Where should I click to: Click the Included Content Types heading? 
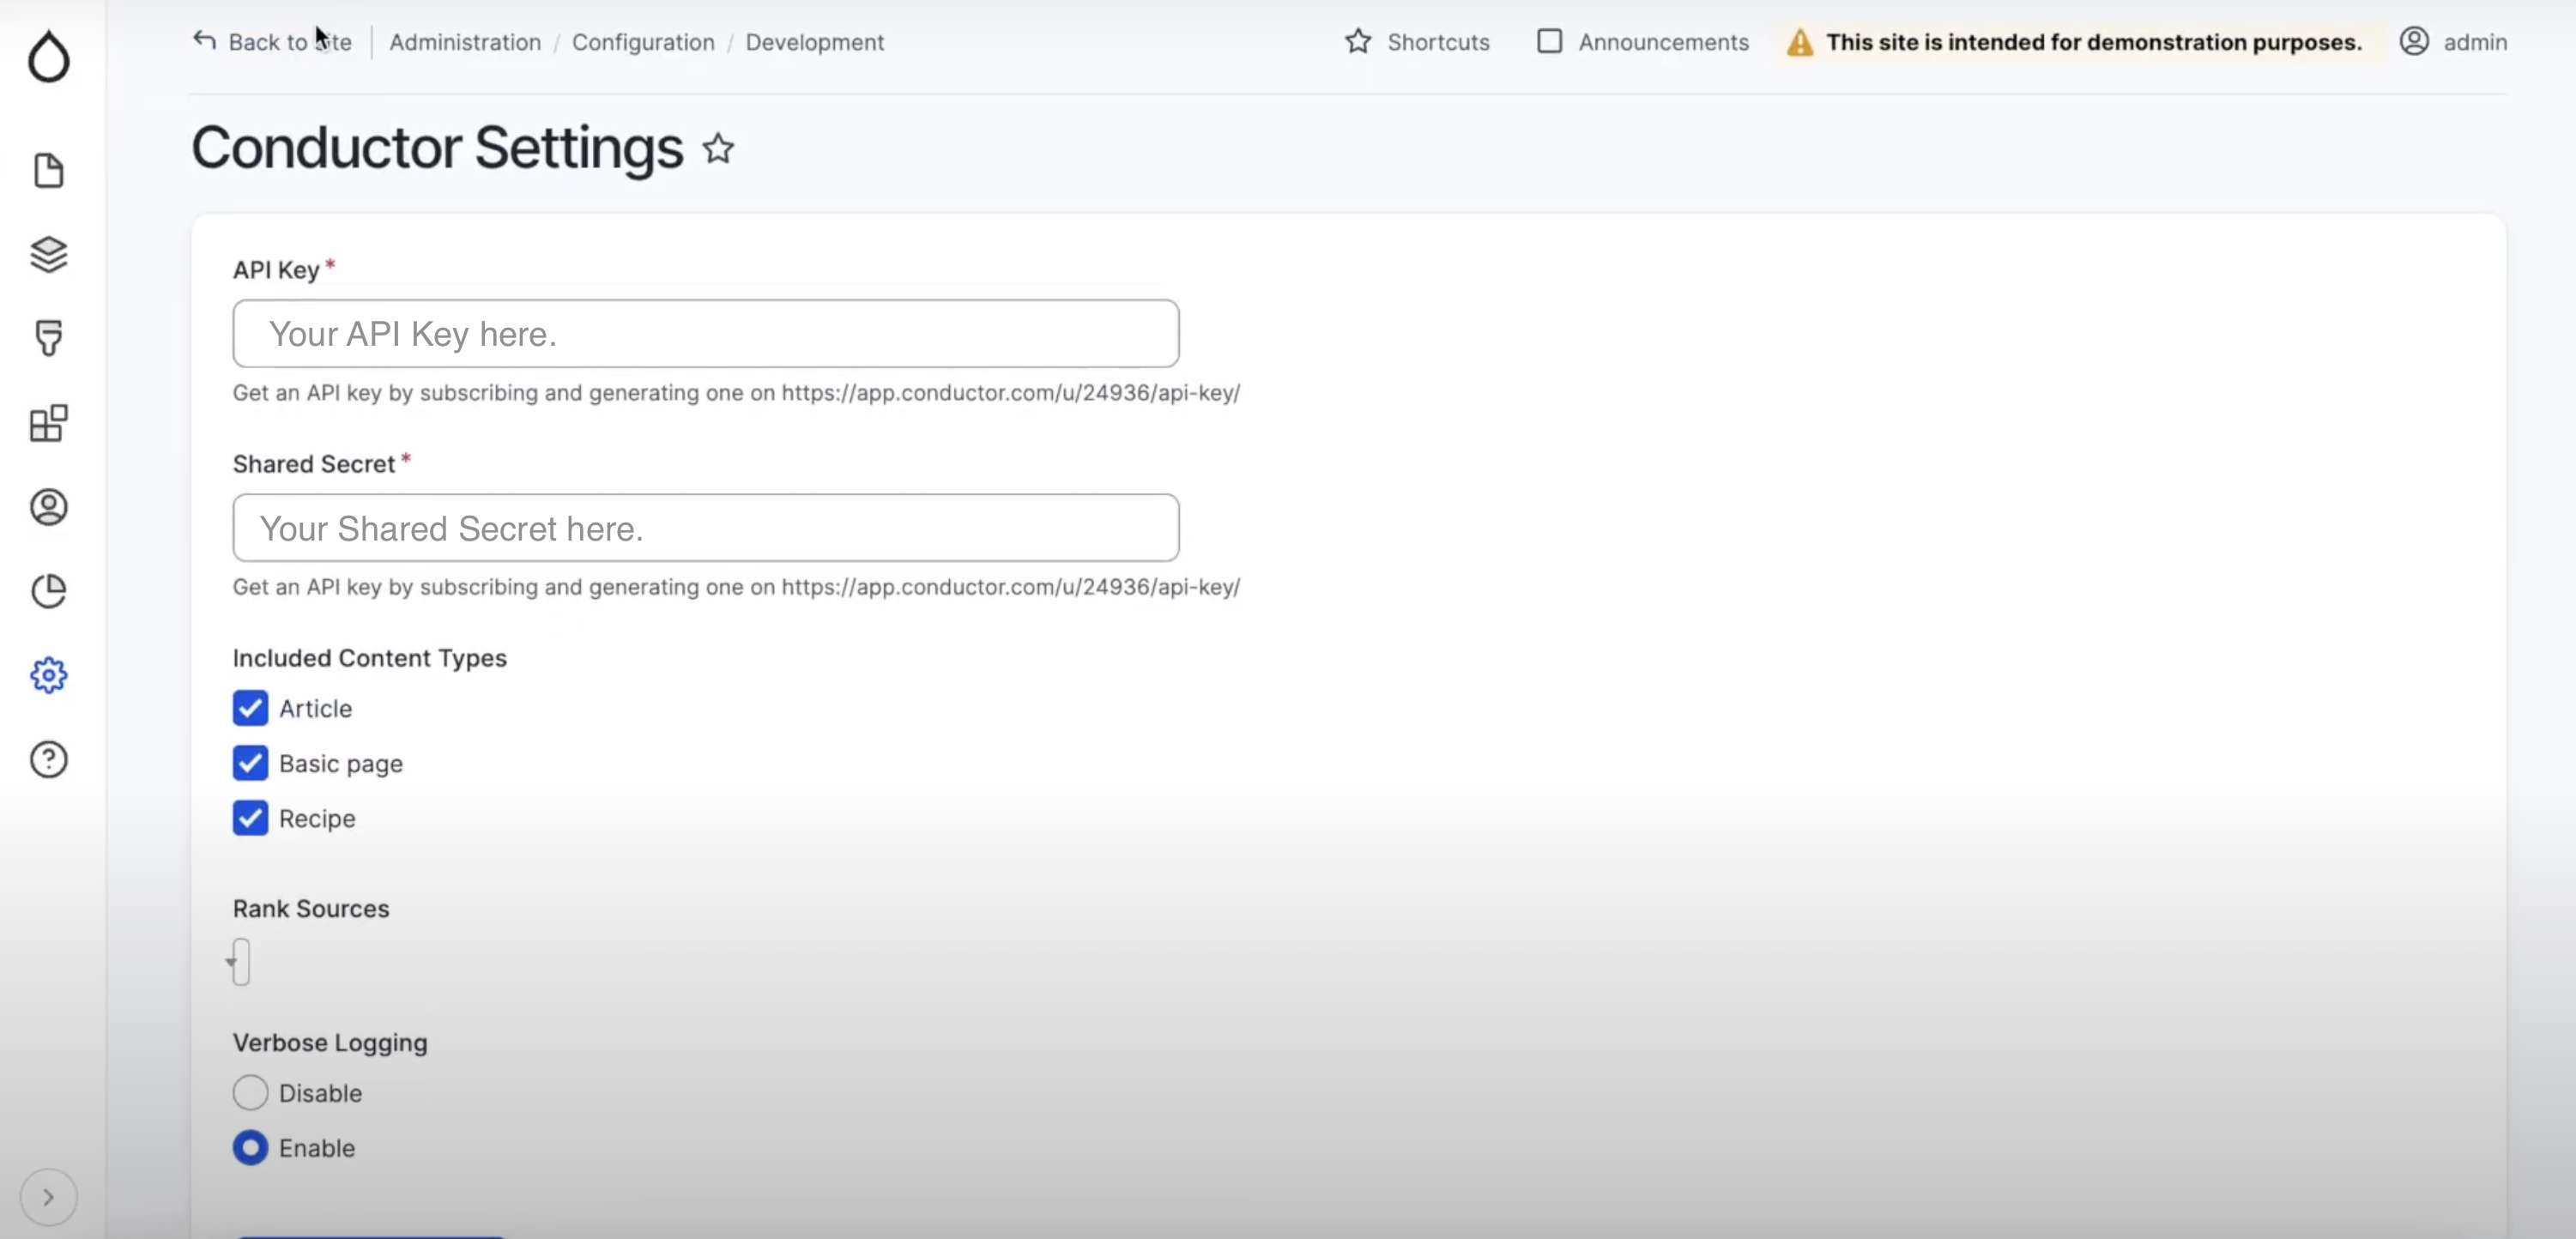click(370, 658)
